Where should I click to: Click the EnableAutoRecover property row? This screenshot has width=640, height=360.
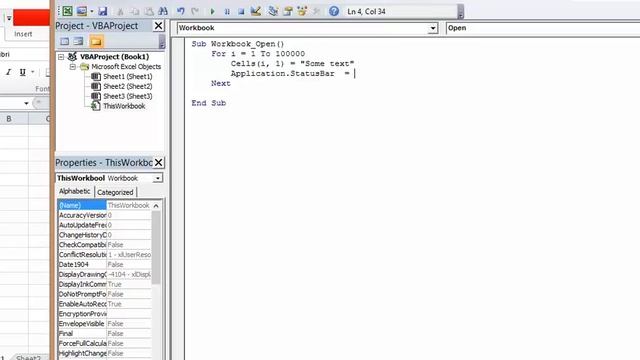[x=104, y=304]
